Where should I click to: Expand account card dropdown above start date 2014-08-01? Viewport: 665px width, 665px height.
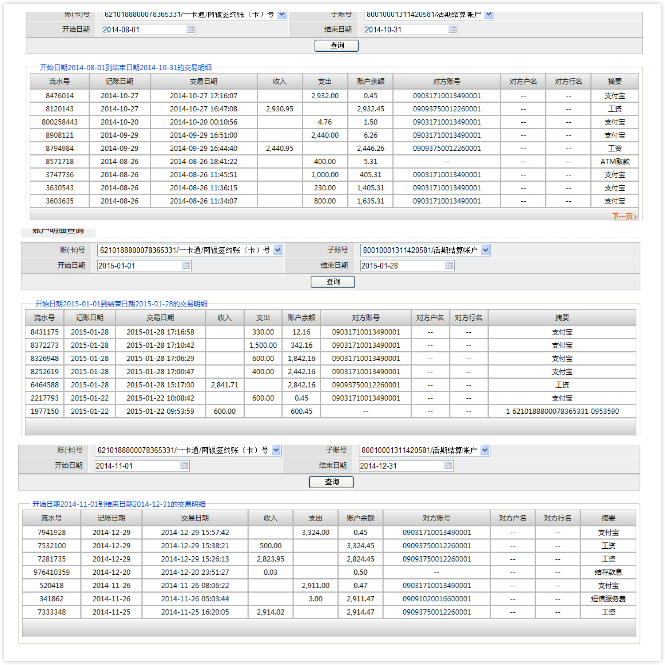click(x=282, y=15)
